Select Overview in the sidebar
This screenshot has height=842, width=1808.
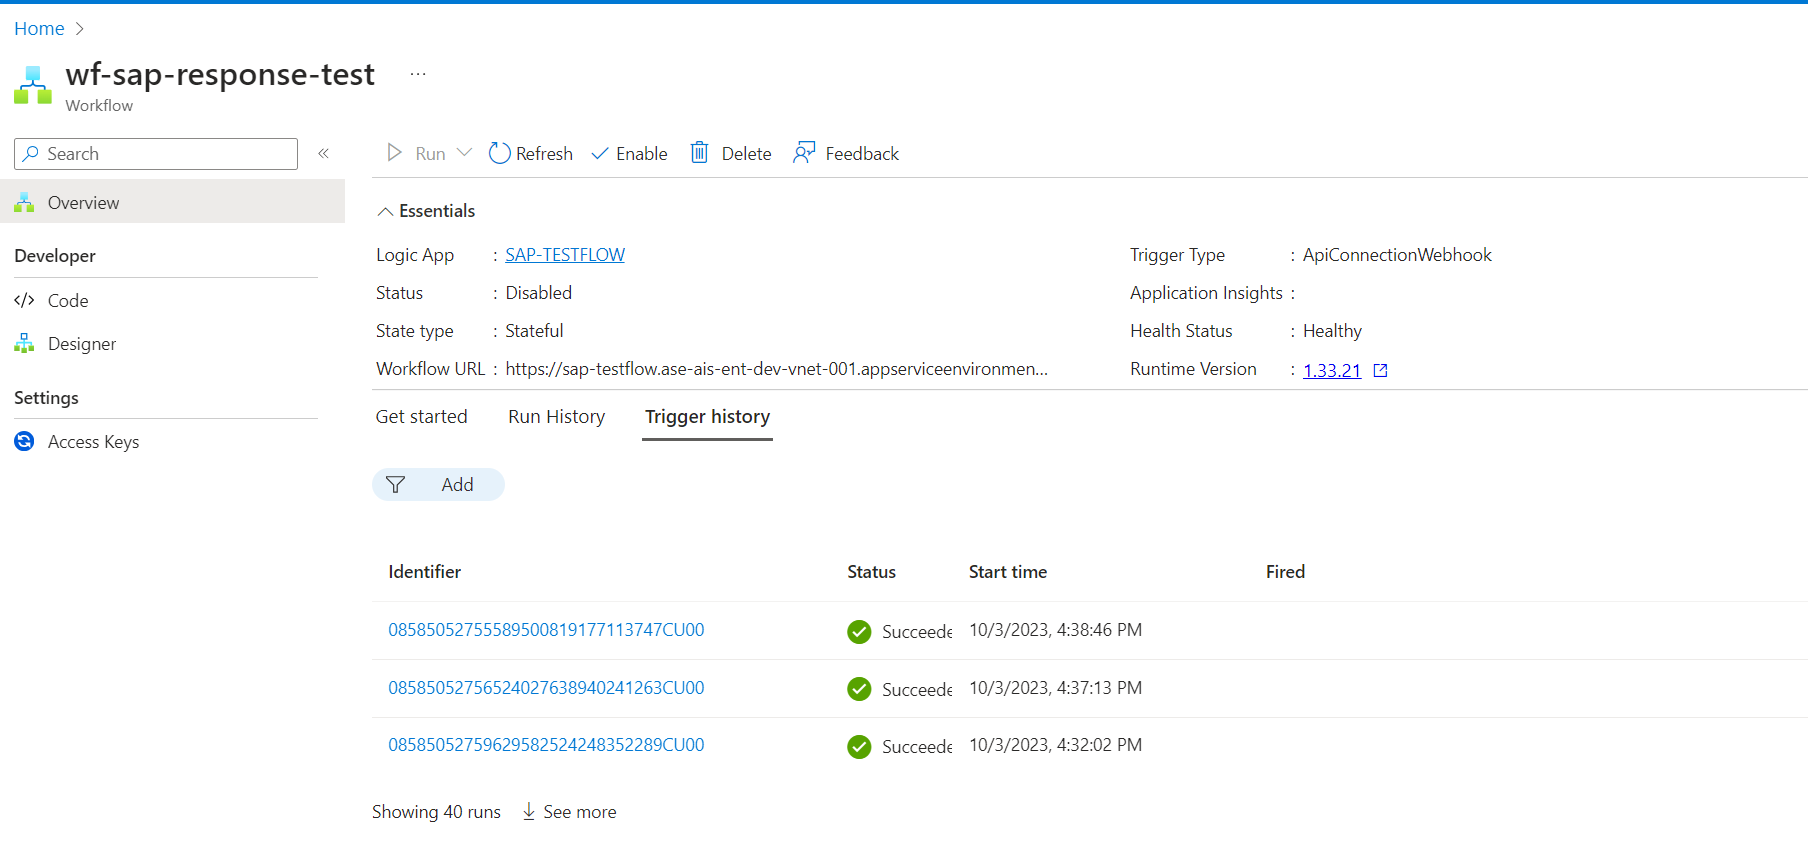pos(172,202)
